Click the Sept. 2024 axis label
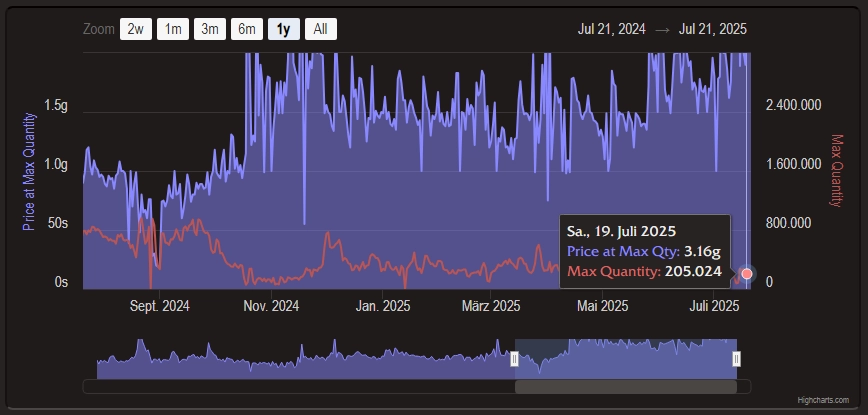This screenshot has width=868, height=415. coord(159,306)
